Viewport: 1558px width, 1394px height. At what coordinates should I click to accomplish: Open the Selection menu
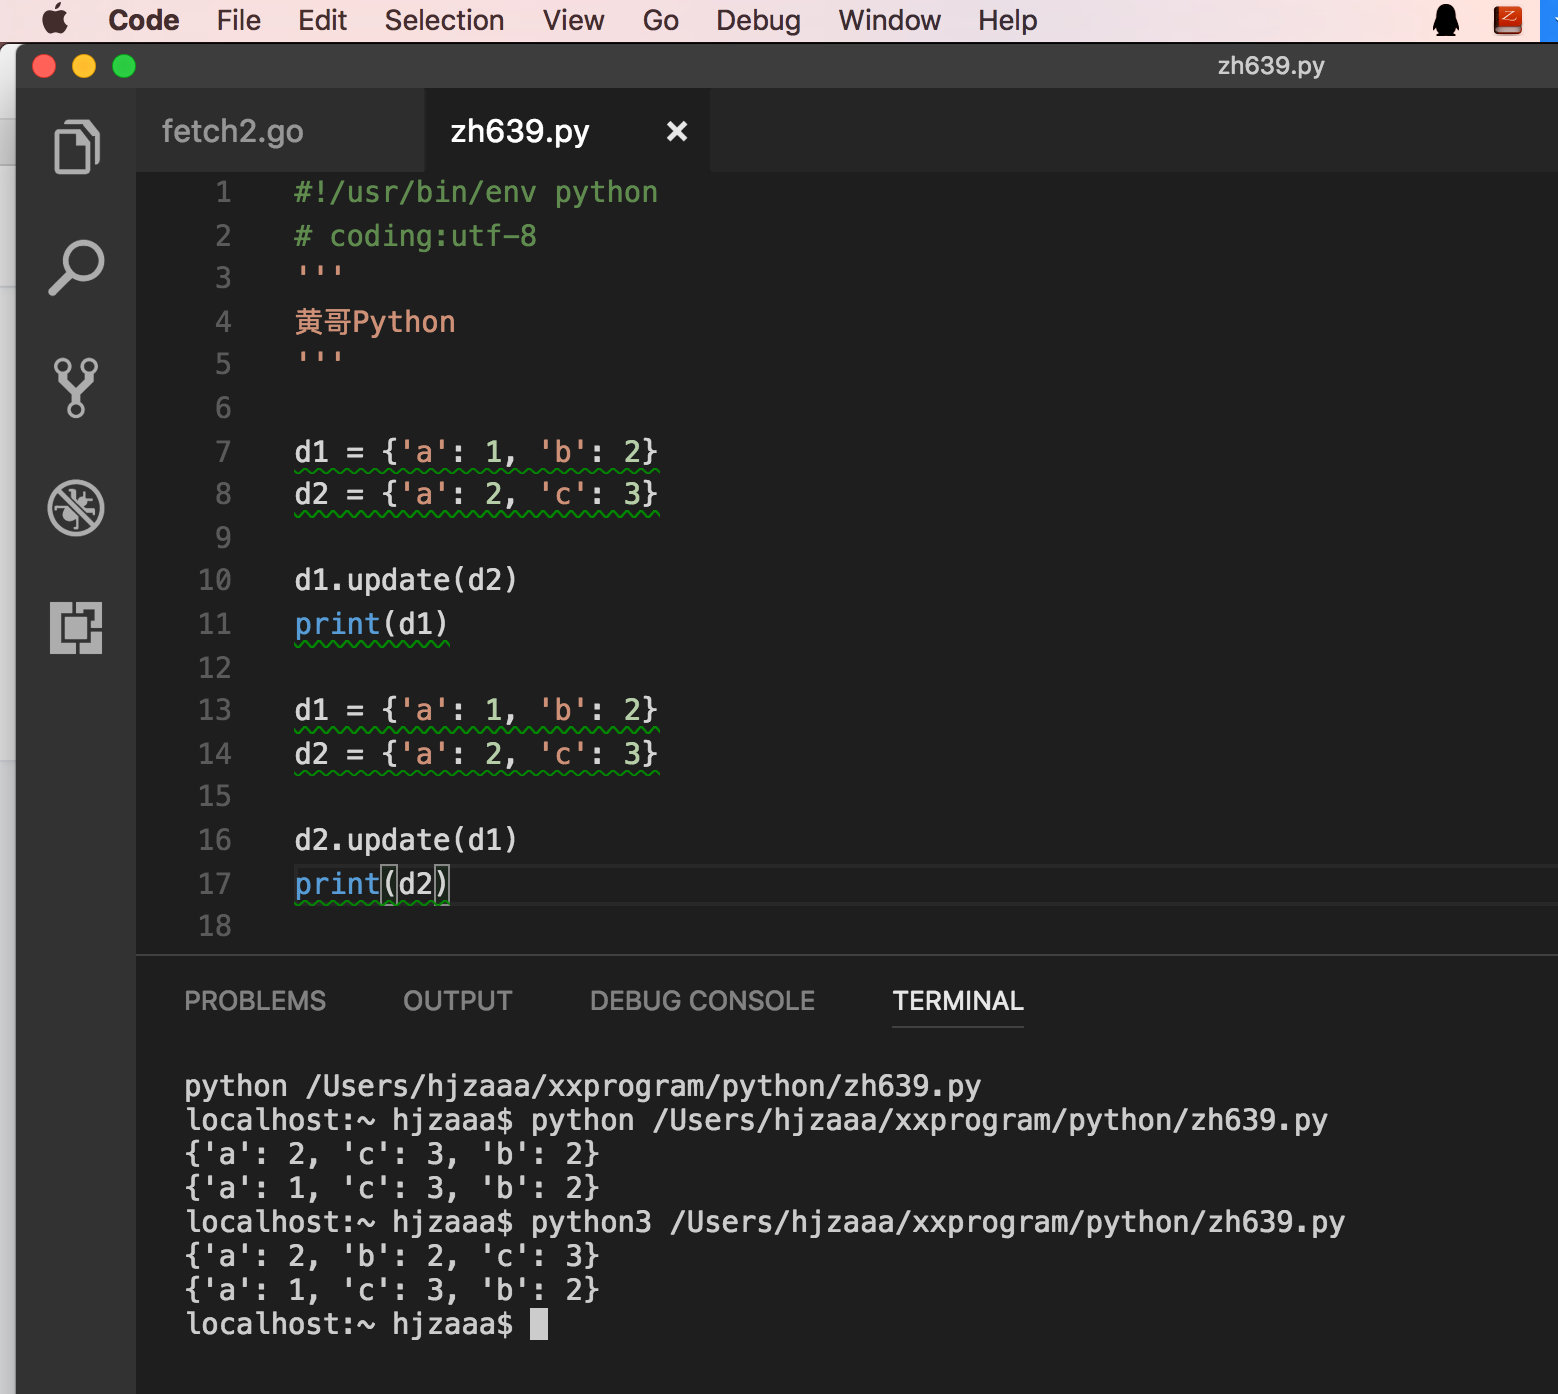coord(443,20)
